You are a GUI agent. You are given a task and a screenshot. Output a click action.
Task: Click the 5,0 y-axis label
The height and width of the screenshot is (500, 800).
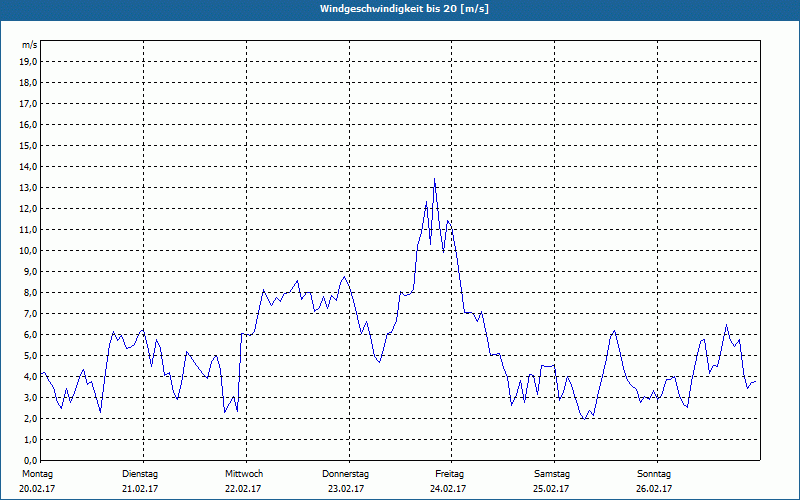(x=30, y=356)
